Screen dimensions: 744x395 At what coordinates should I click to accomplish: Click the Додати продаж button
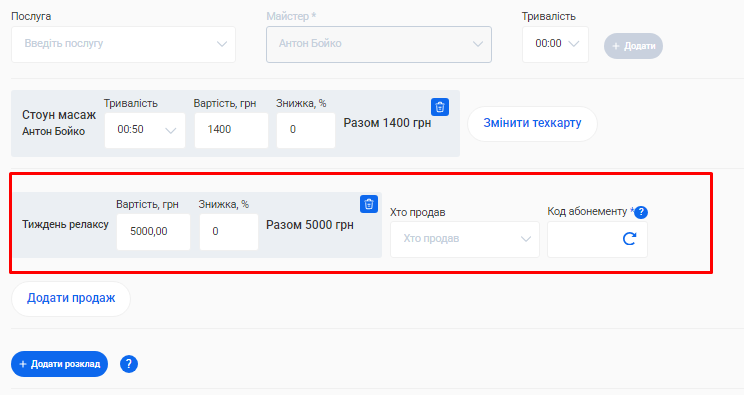71,299
